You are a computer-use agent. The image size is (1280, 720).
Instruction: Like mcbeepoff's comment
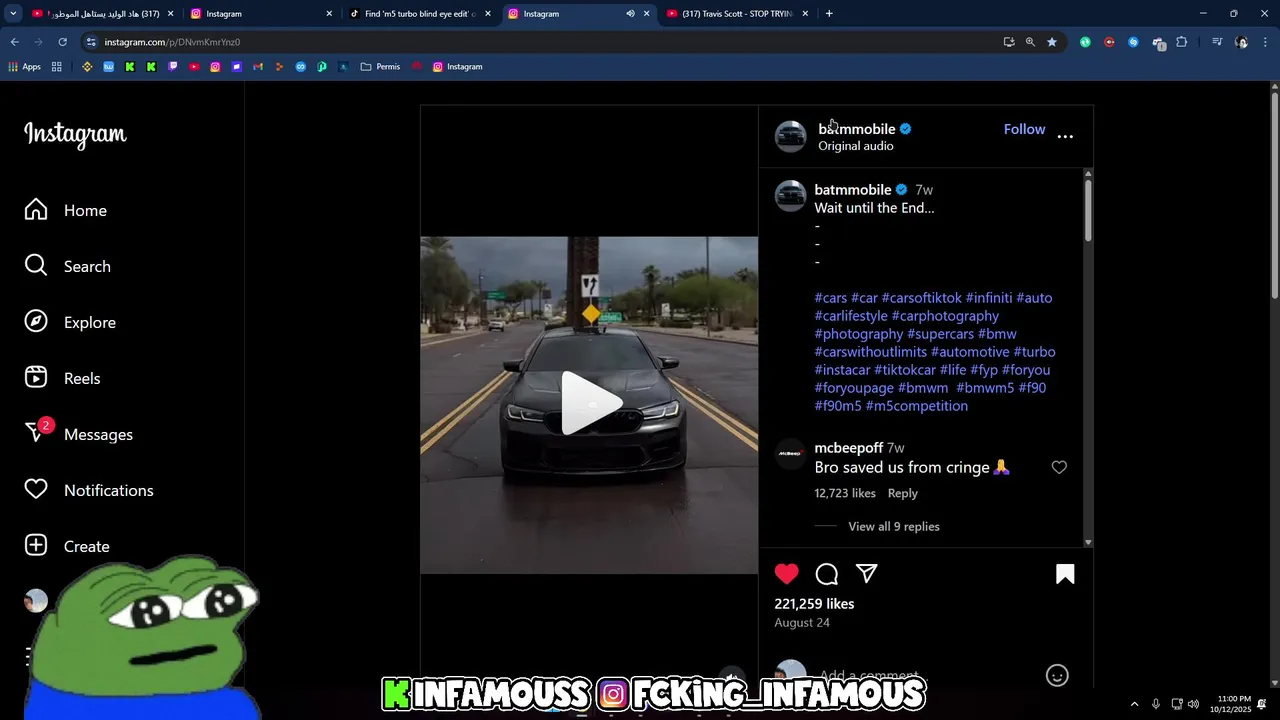1059,467
